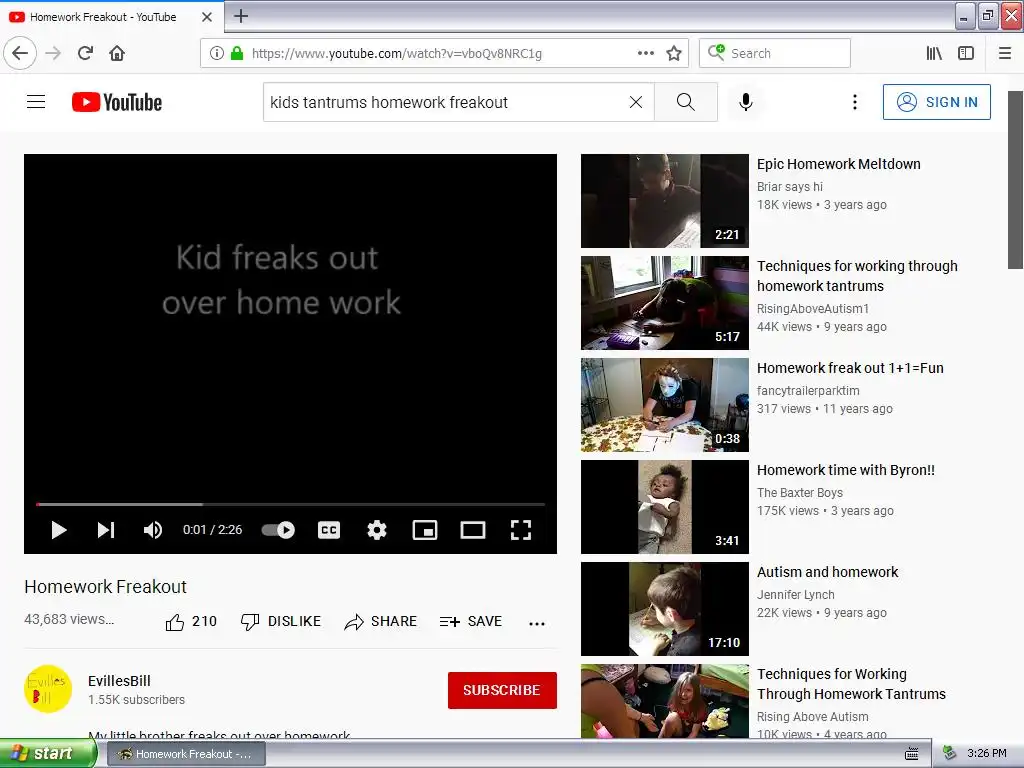
Task: Focus the Firefox Search field
Action: pyautogui.click(x=775, y=54)
